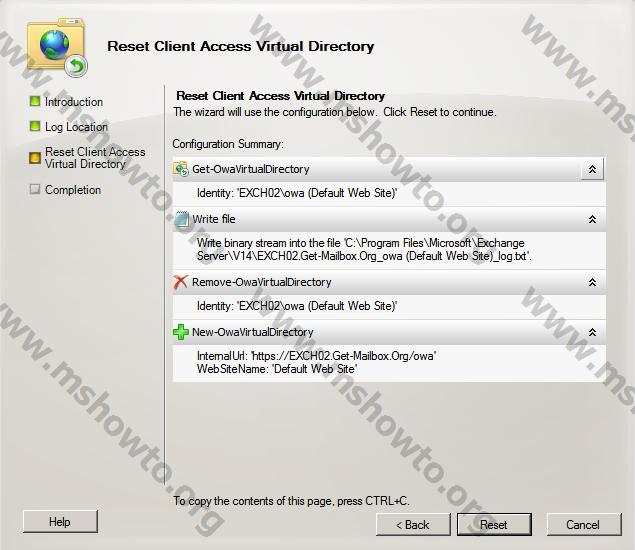The image size is (635, 550).
Task: Click the Identity line under Remove-OwaVirtualDirectory
Action: [297, 306]
